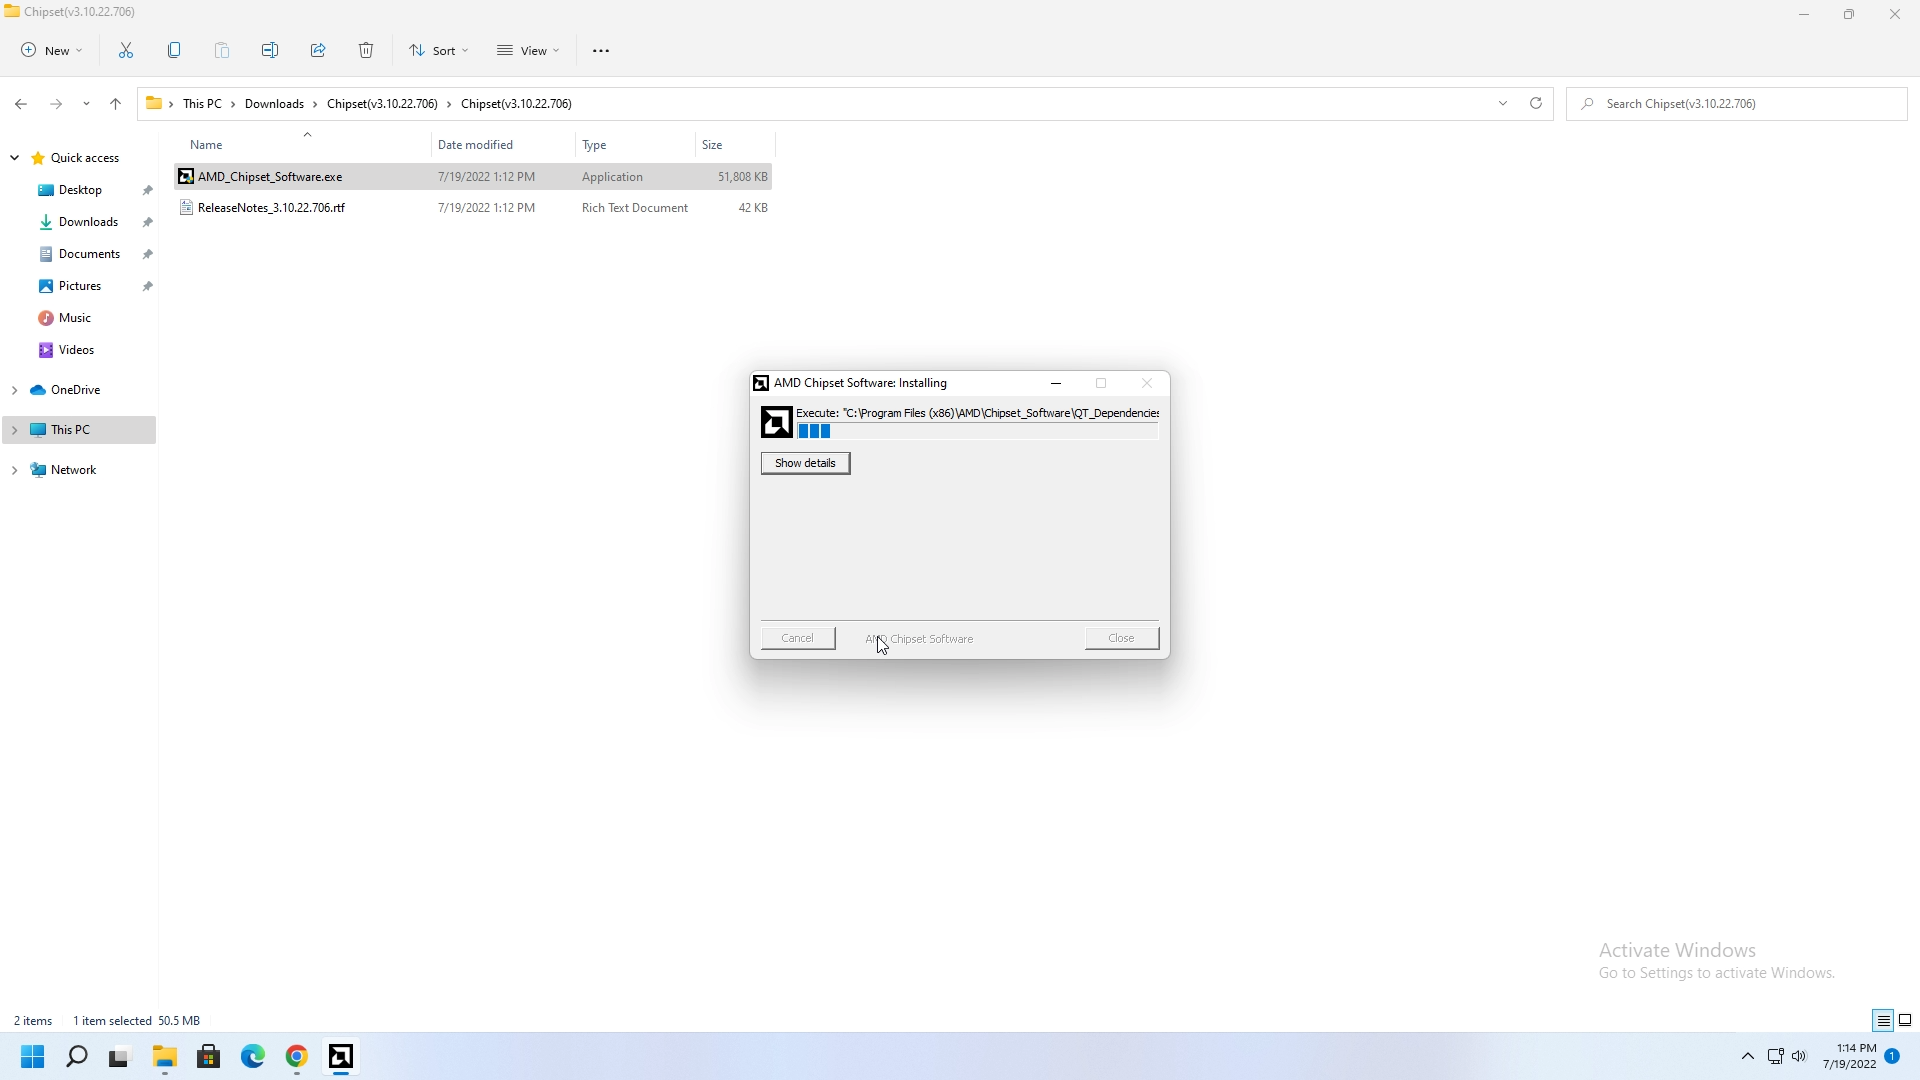Open the See more ellipsis menu
This screenshot has height=1080, width=1920.
pyautogui.click(x=601, y=51)
